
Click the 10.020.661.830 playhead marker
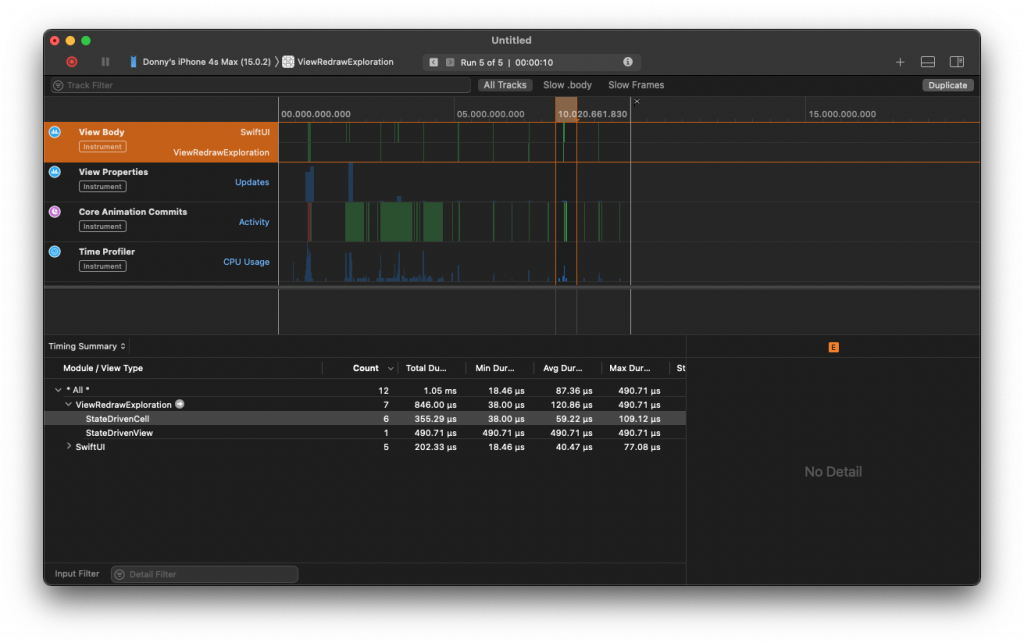point(592,114)
